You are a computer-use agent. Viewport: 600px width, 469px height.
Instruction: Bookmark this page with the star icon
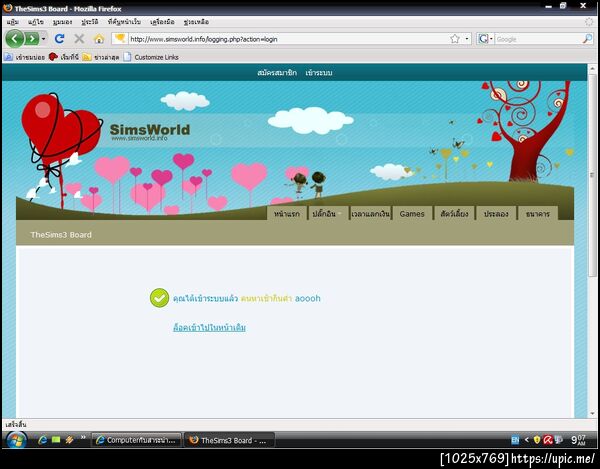pos(455,39)
